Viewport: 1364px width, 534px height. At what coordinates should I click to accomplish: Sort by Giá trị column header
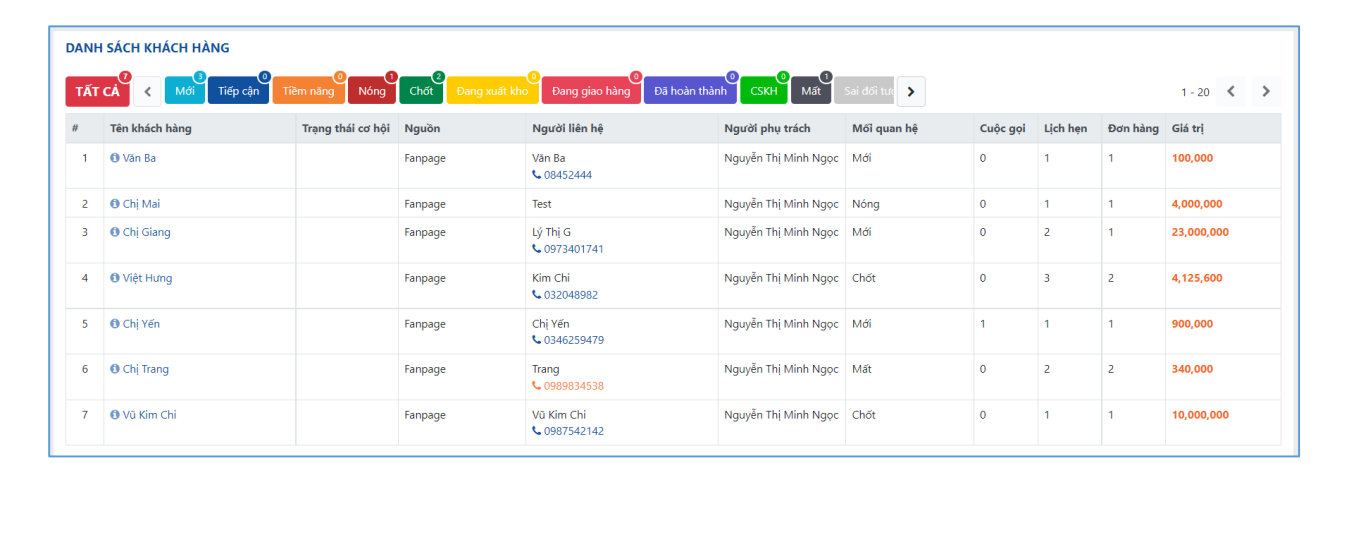[x=1188, y=128]
